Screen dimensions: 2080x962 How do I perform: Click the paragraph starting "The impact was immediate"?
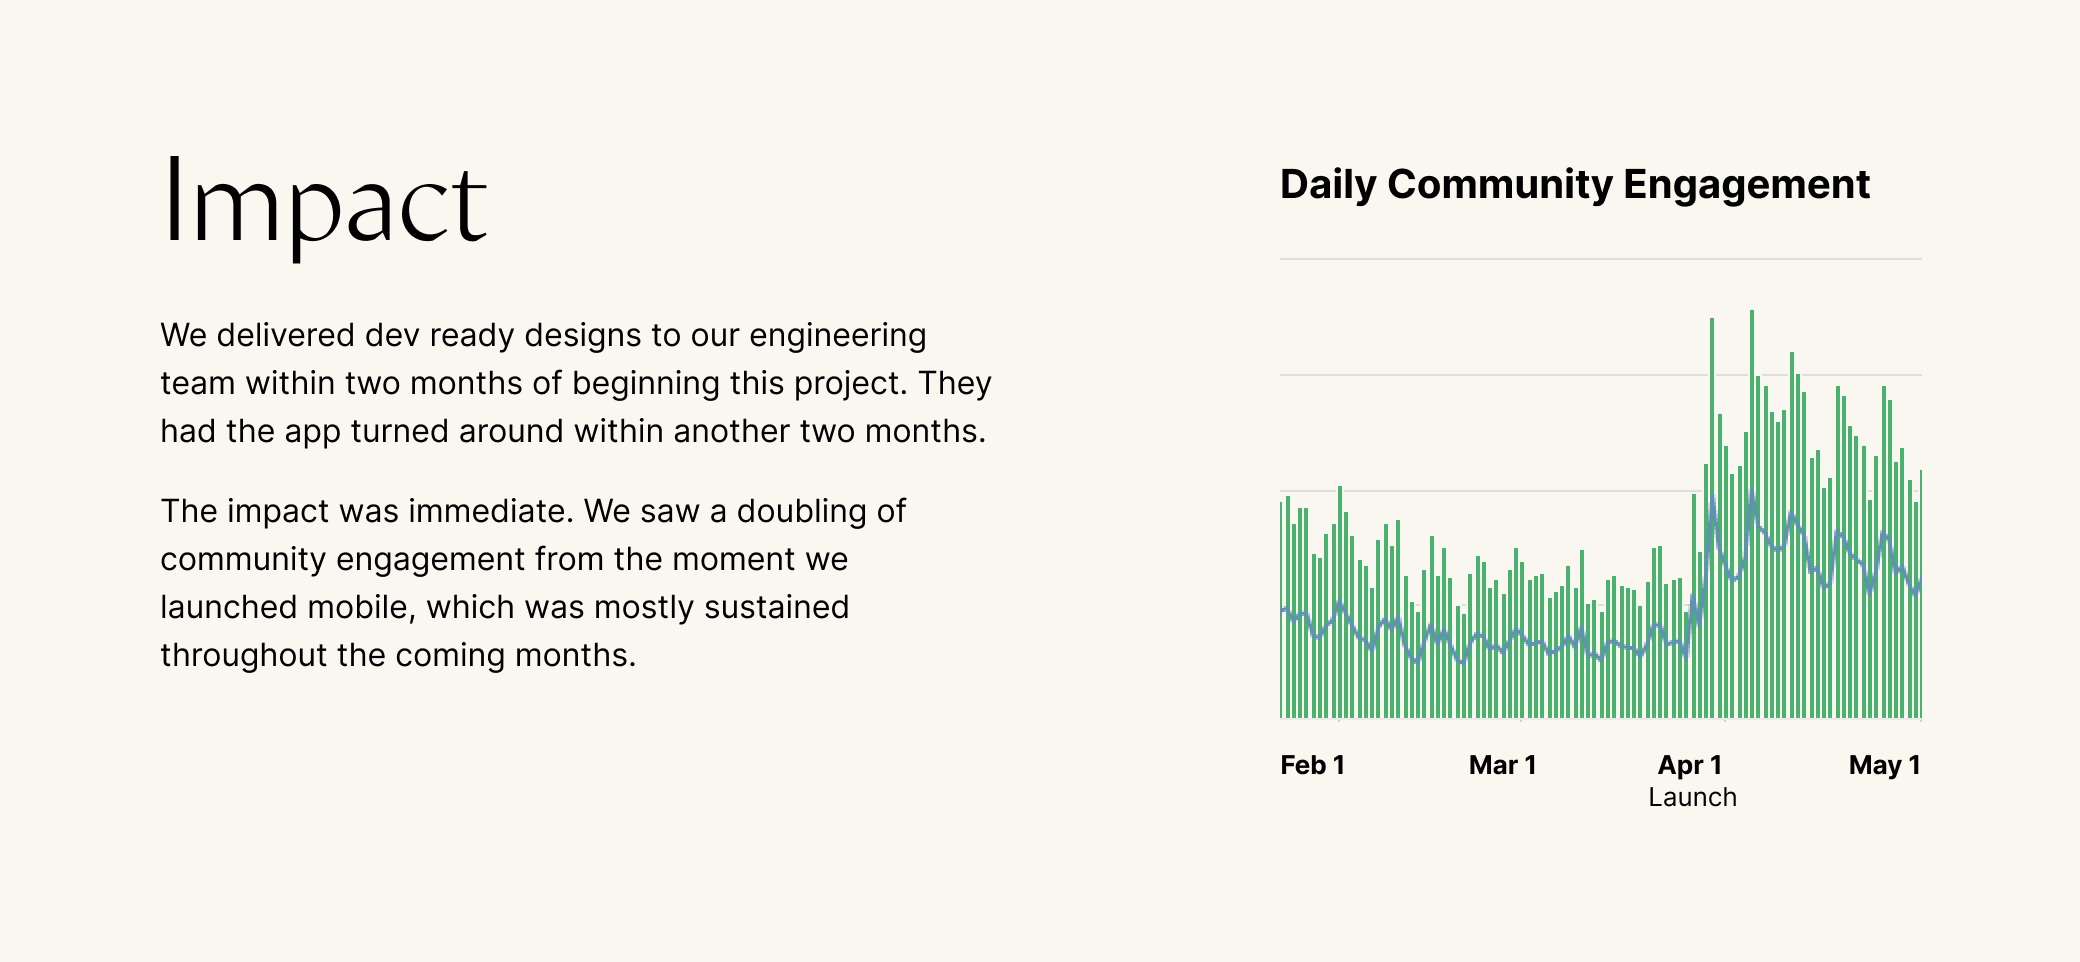[533, 583]
